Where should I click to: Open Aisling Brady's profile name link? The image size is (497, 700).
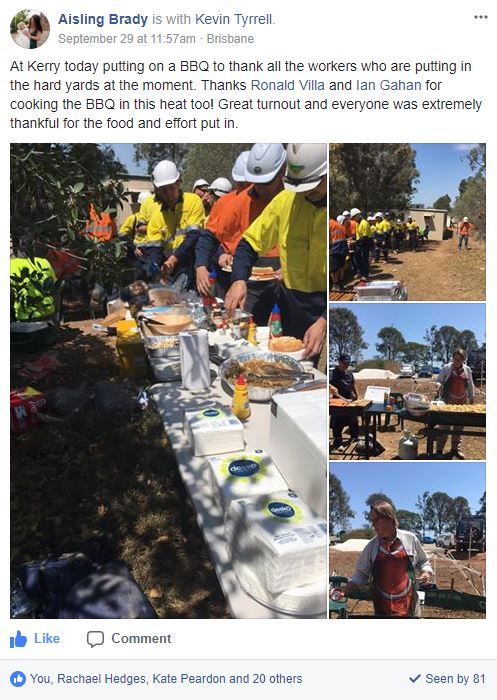click(103, 19)
